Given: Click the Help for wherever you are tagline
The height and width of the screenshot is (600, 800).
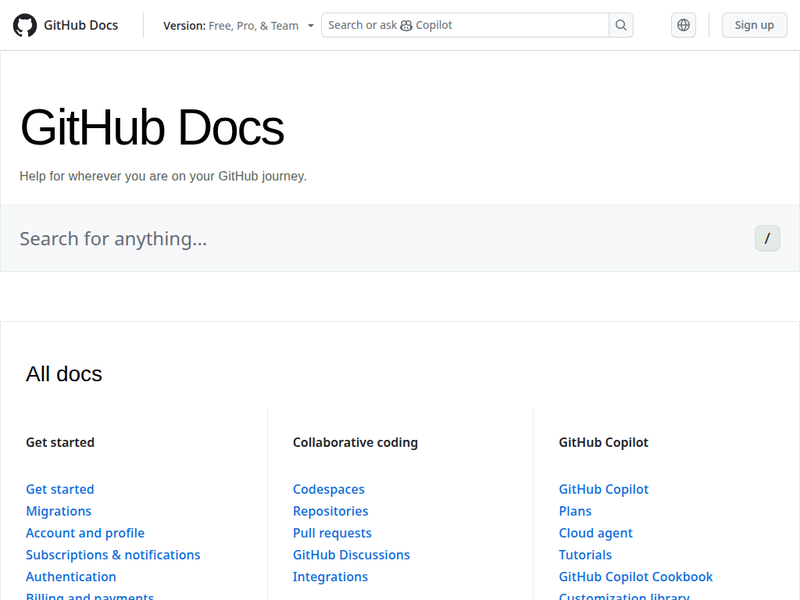Looking at the screenshot, I should pyautogui.click(x=163, y=176).
